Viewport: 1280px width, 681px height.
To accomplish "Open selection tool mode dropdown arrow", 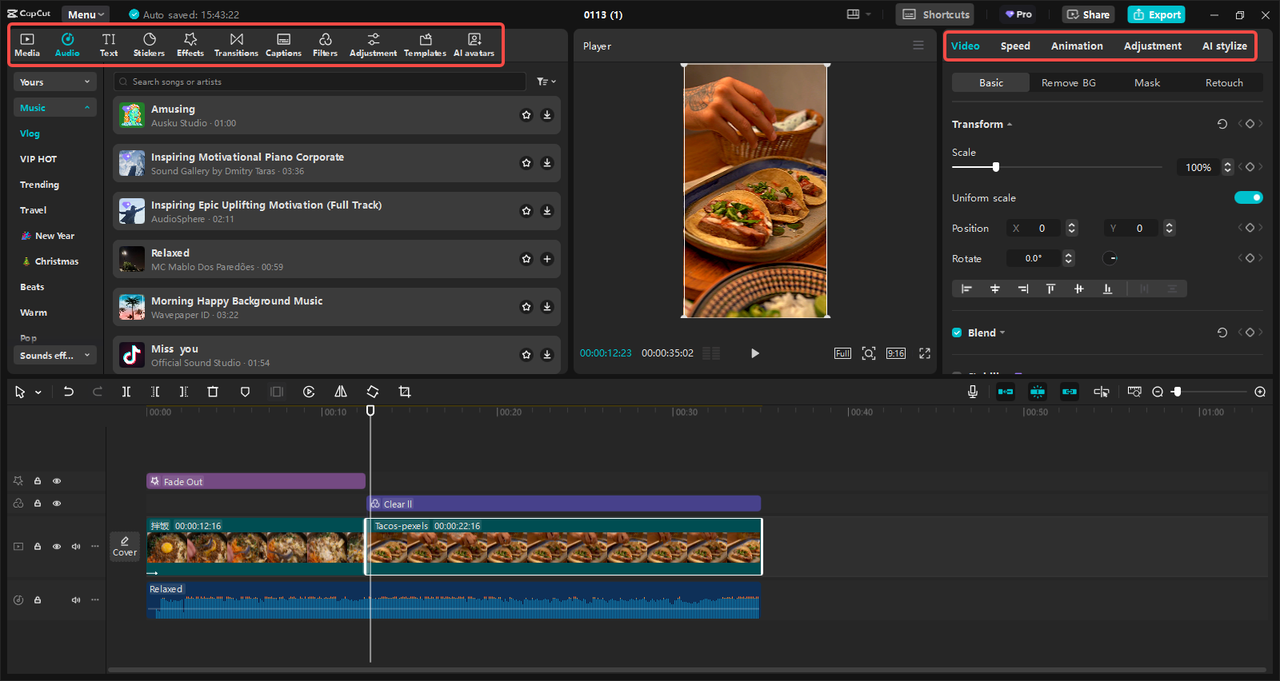I will tap(38, 392).
